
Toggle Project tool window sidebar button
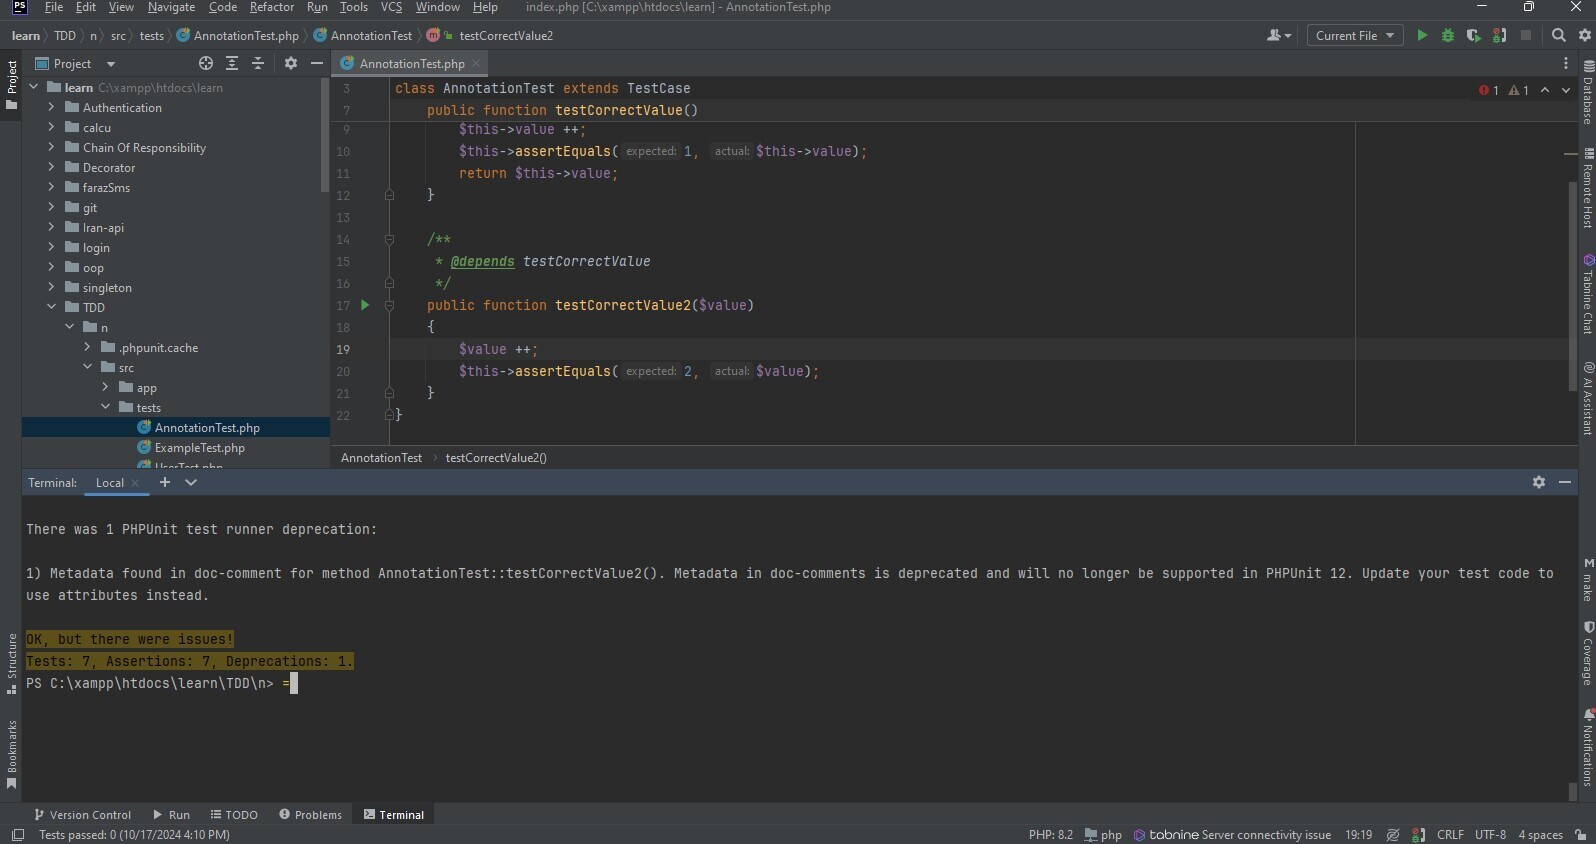pyautogui.click(x=11, y=85)
